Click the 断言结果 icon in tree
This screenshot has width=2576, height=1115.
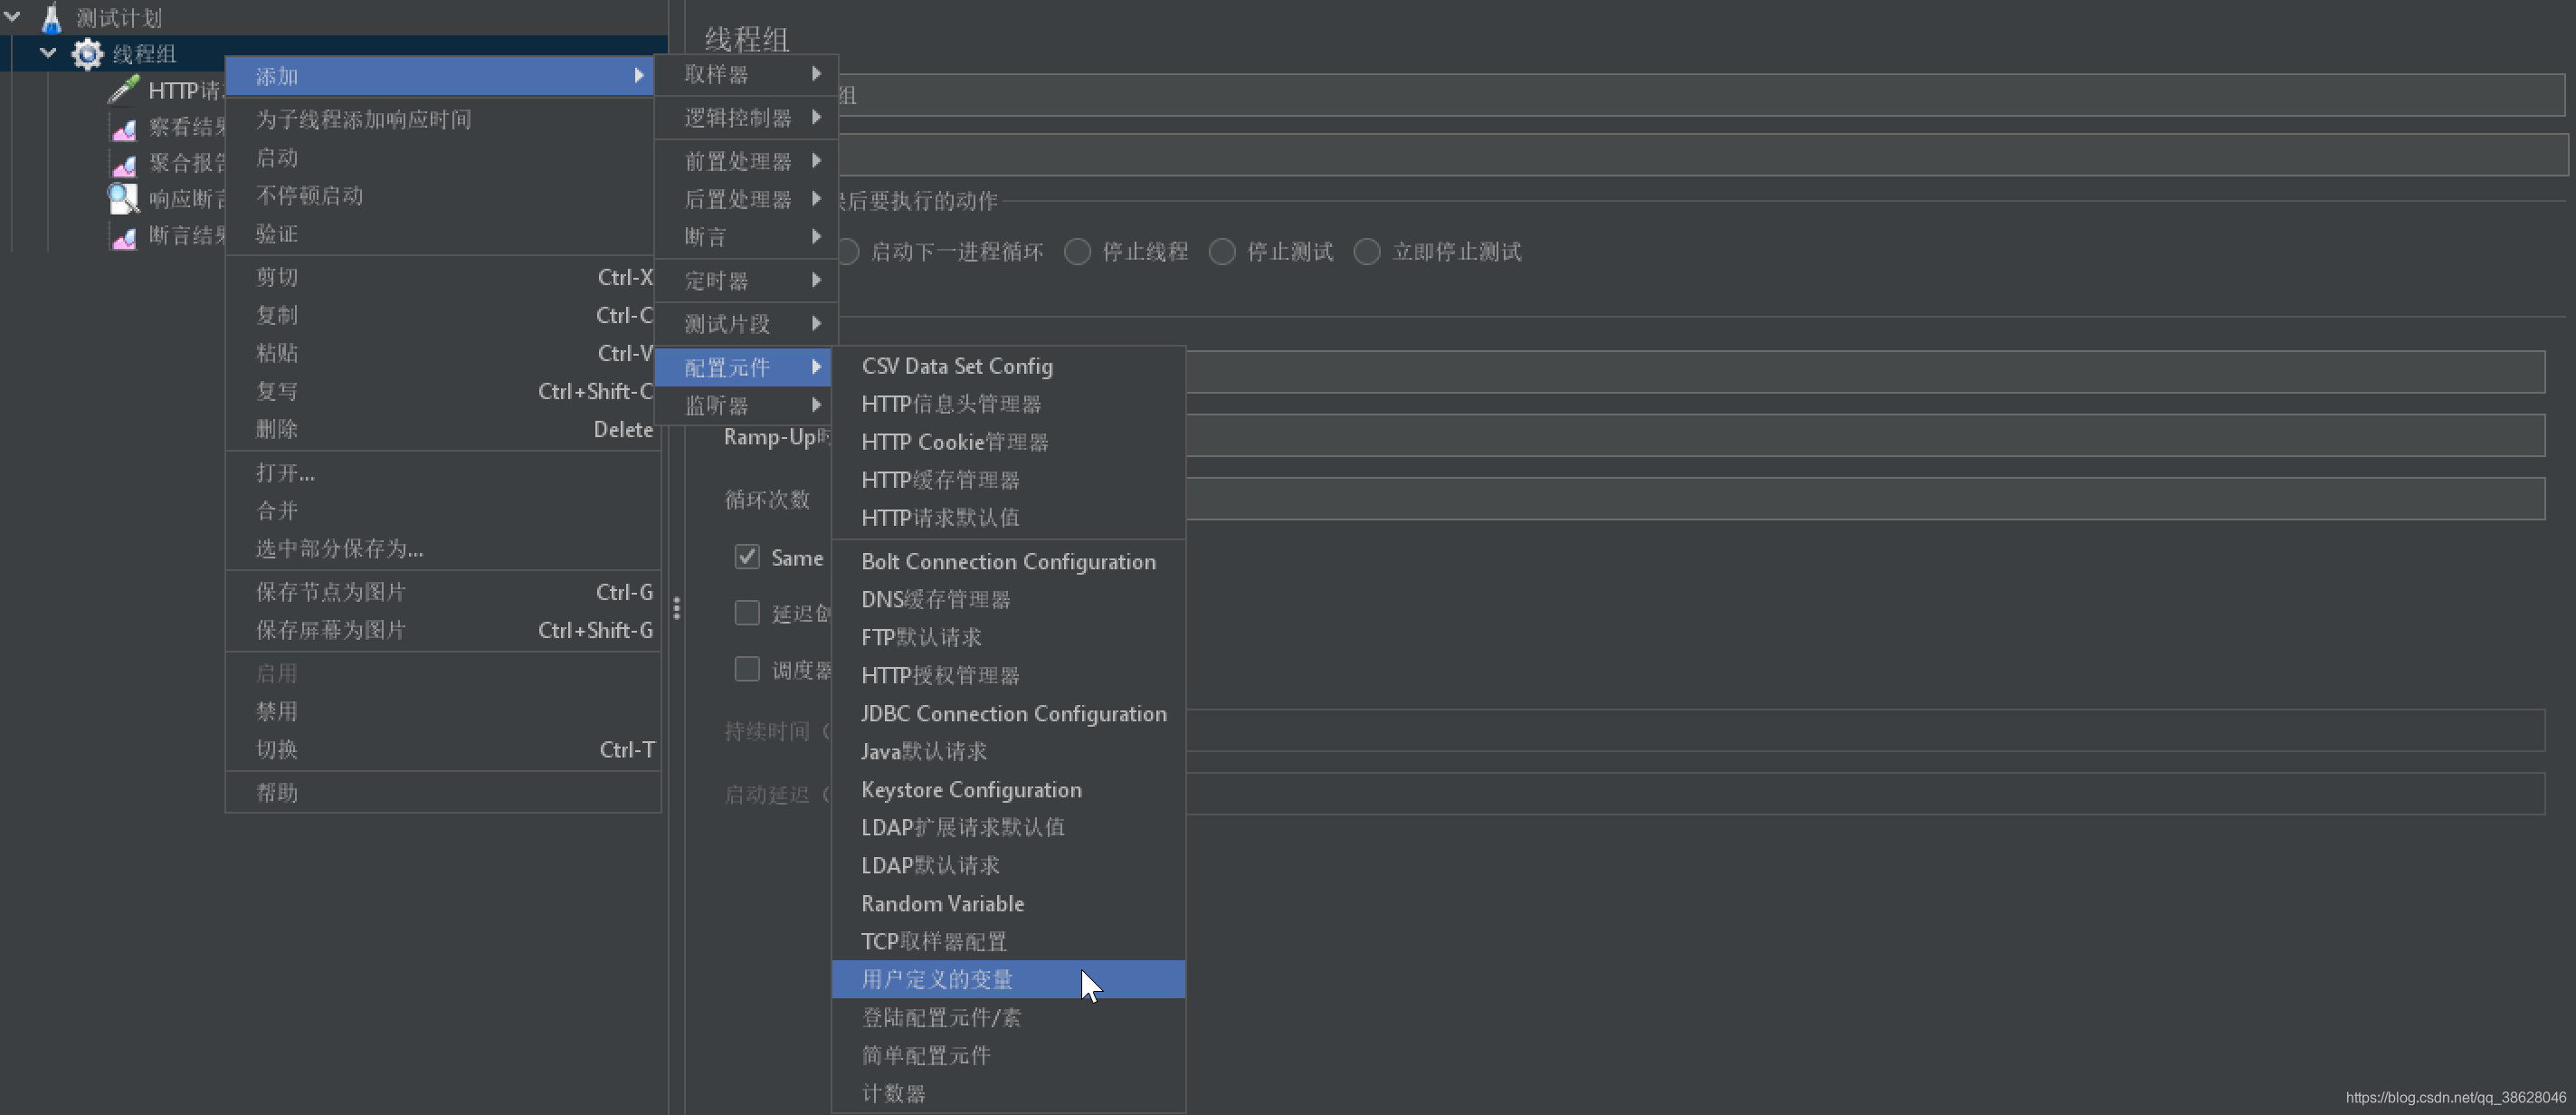click(123, 233)
